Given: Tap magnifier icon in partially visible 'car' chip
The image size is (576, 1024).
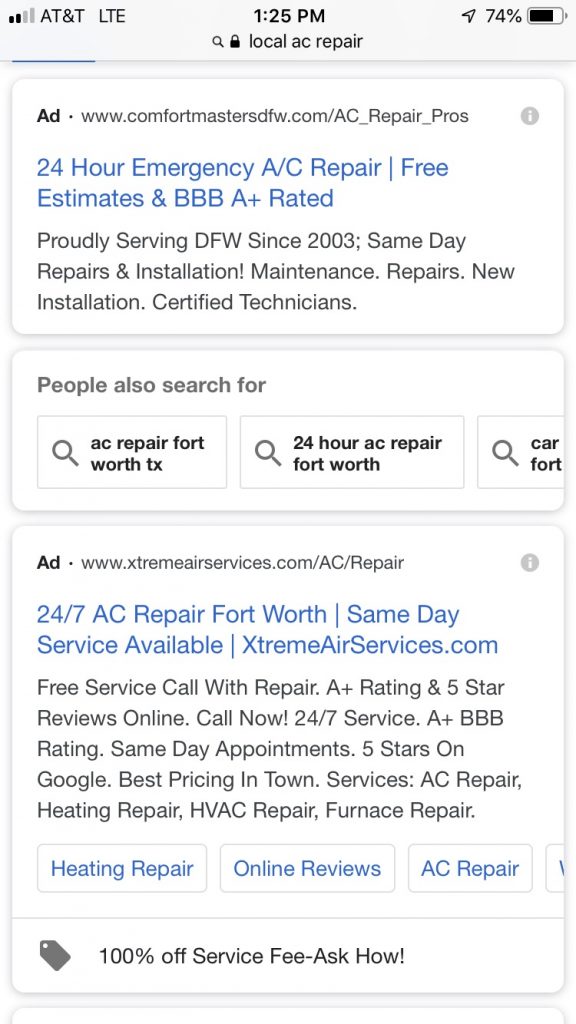Looking at the screenshot, I should pos(505,453).
